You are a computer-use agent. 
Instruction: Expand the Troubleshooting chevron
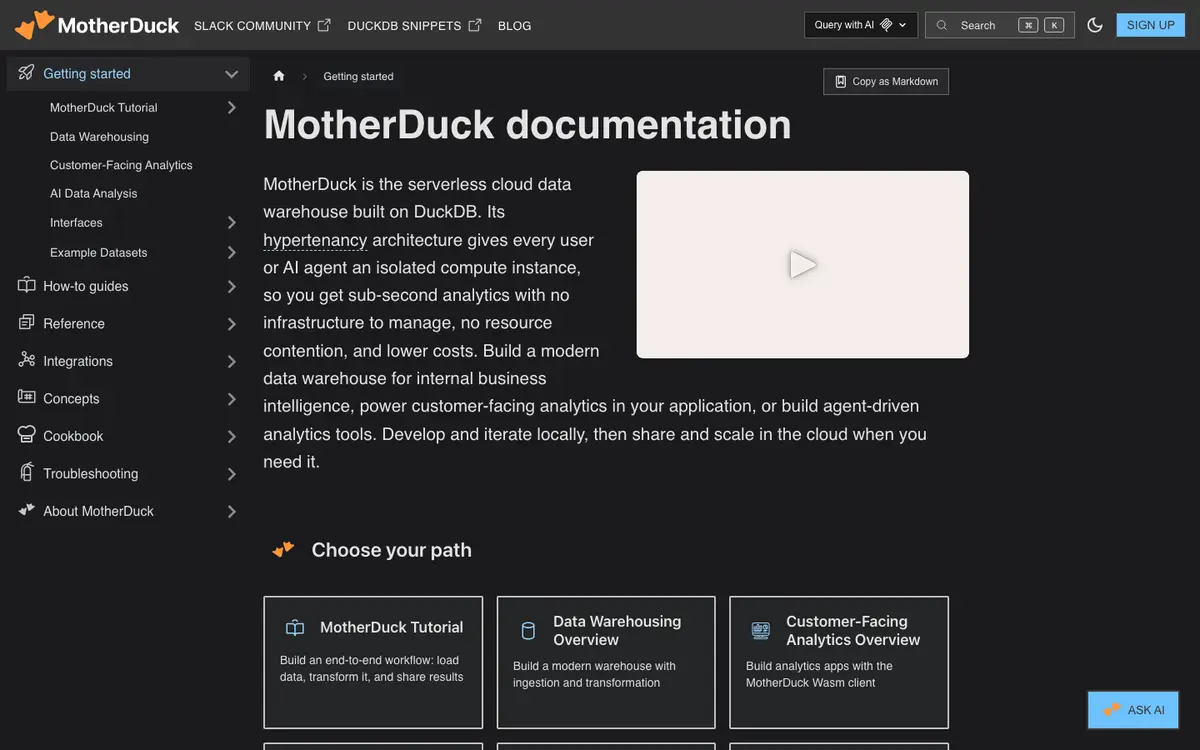coord(231,474)
